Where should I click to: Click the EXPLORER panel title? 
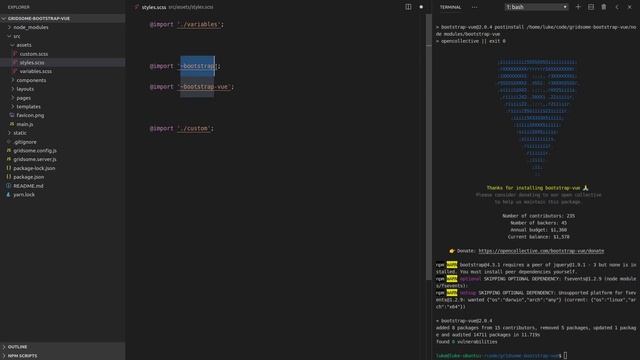[x=18, y=7]
